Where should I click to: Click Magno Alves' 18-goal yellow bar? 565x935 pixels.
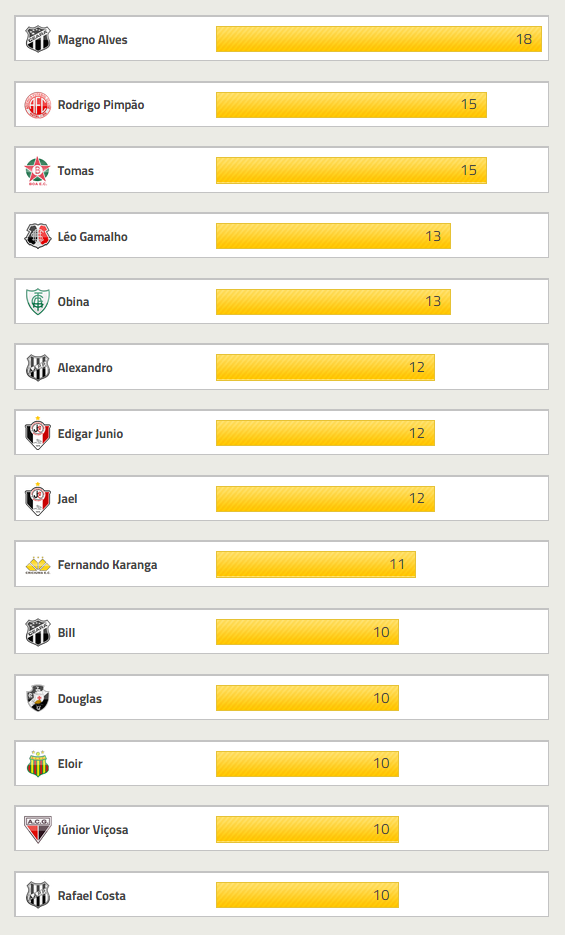[x=378, y=39]
